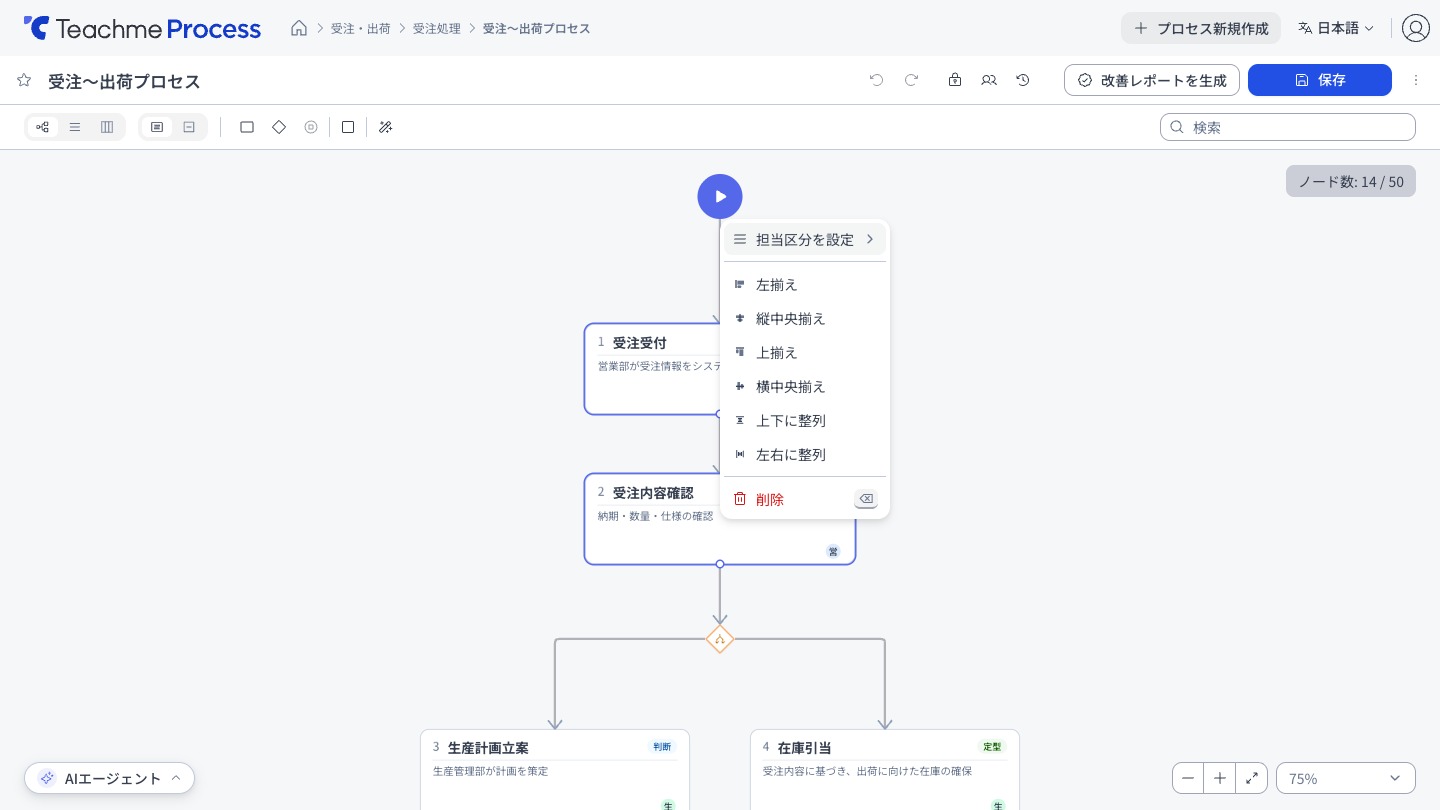Click the 保存 save button
This screenshot has width=1440, height=810.
pyautogui.click(x=1320, y=80)
